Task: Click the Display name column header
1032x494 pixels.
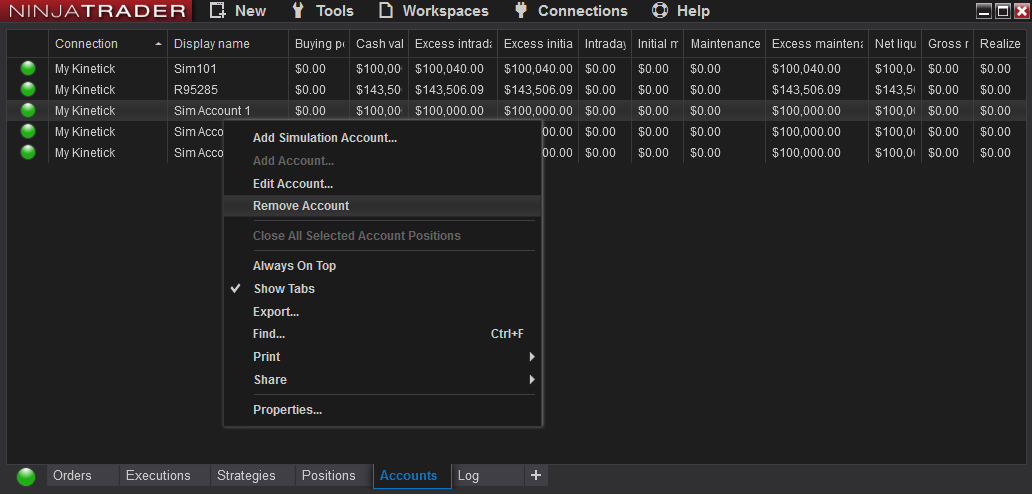Action: 228,43
